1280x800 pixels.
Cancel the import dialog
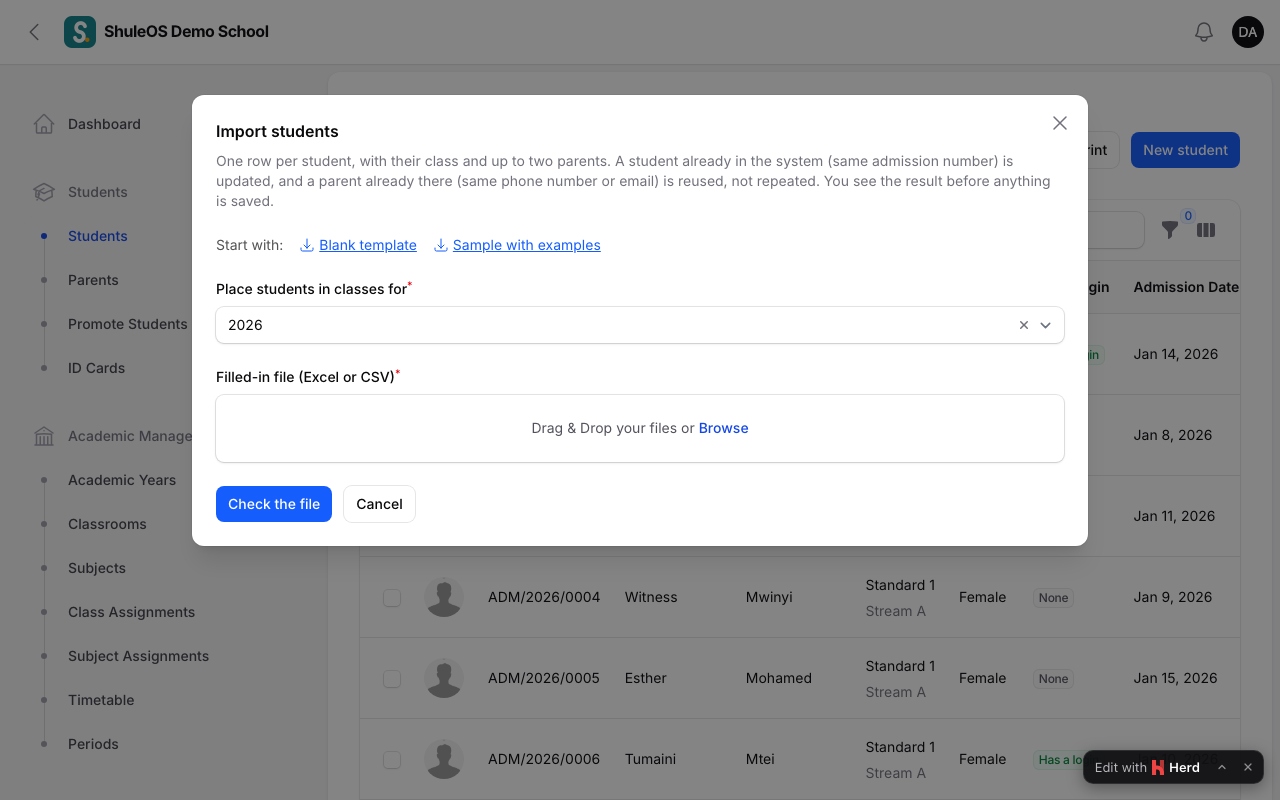[x=379, y=504]
